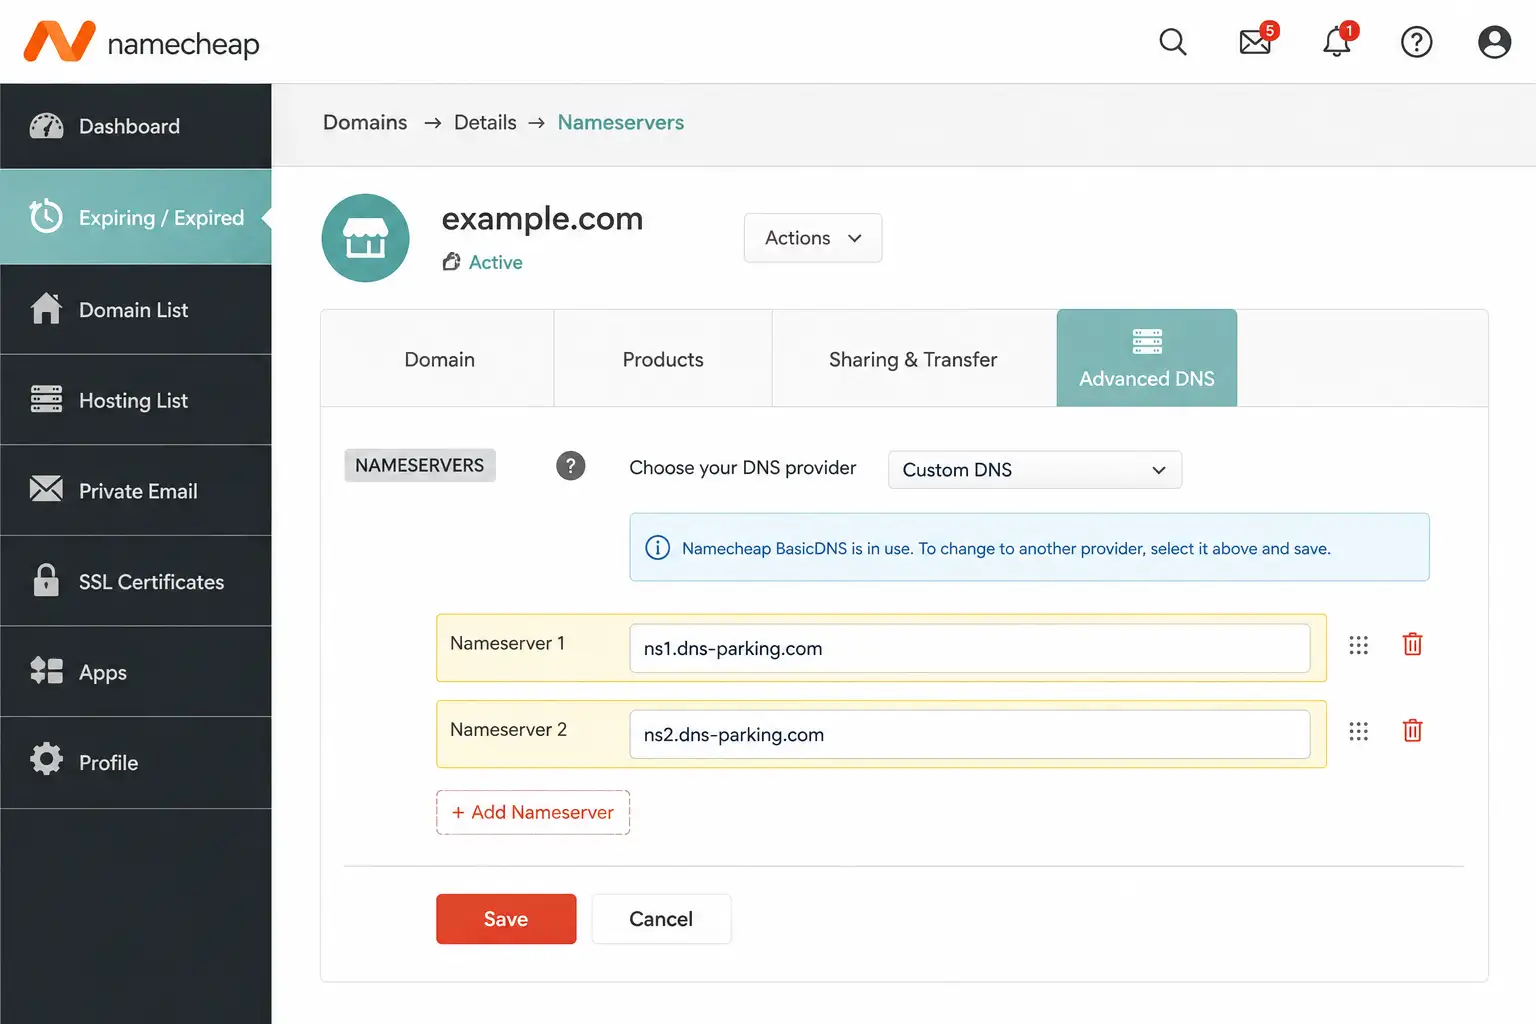
Task: Click the Domain List house icon
Action: [x=46, y=309]
